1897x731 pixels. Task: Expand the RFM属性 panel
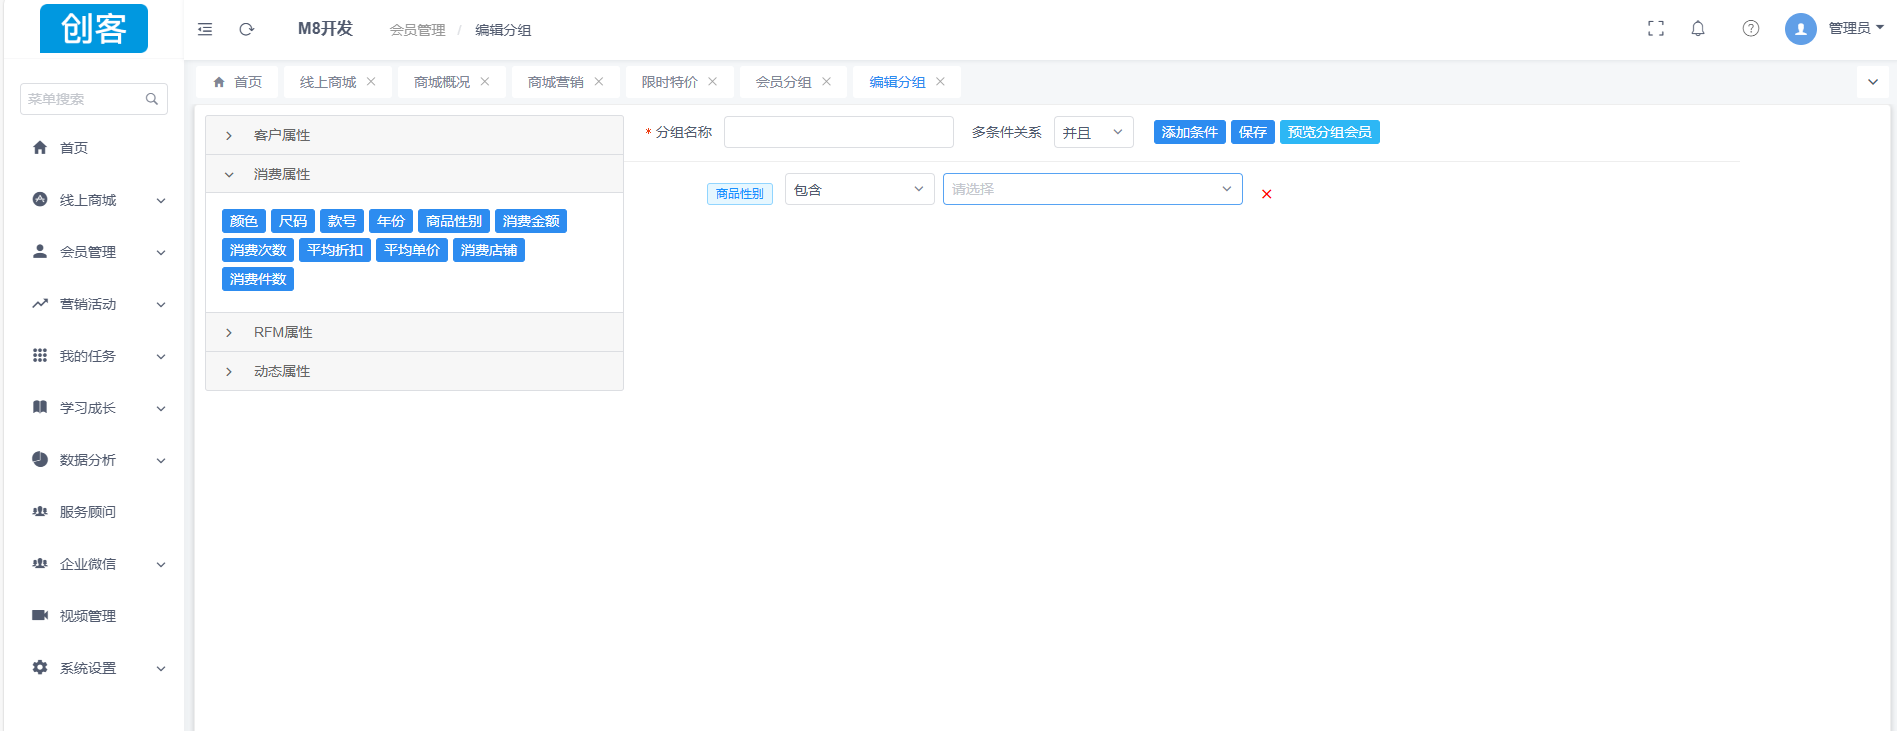[414, 332]
